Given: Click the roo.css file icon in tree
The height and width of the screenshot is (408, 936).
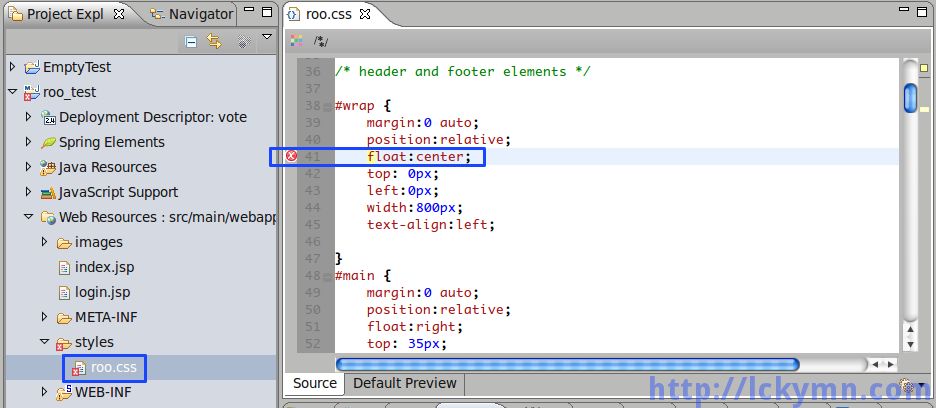Looking at the screenshot, I should tap(78, 369).
